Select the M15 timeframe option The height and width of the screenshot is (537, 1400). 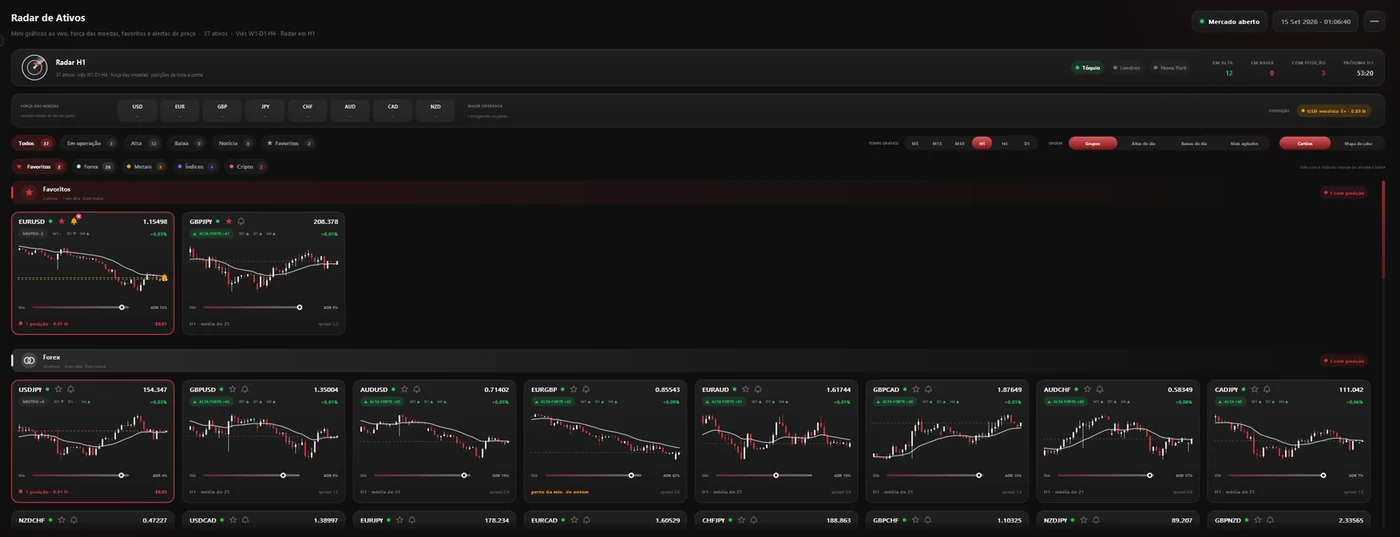pos(937,143)
